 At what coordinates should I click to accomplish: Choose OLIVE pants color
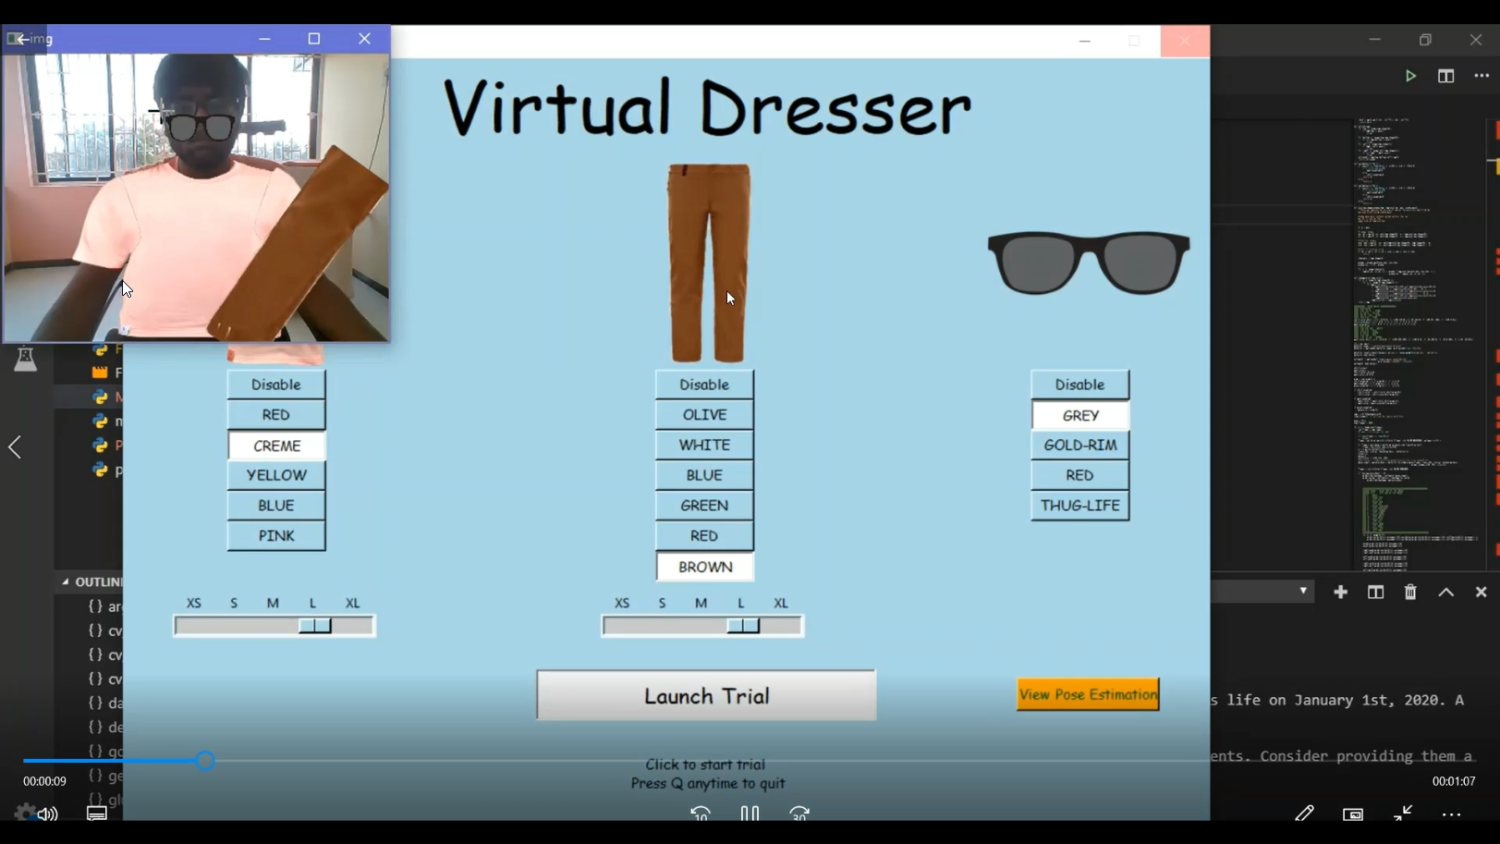click(704, 415)
